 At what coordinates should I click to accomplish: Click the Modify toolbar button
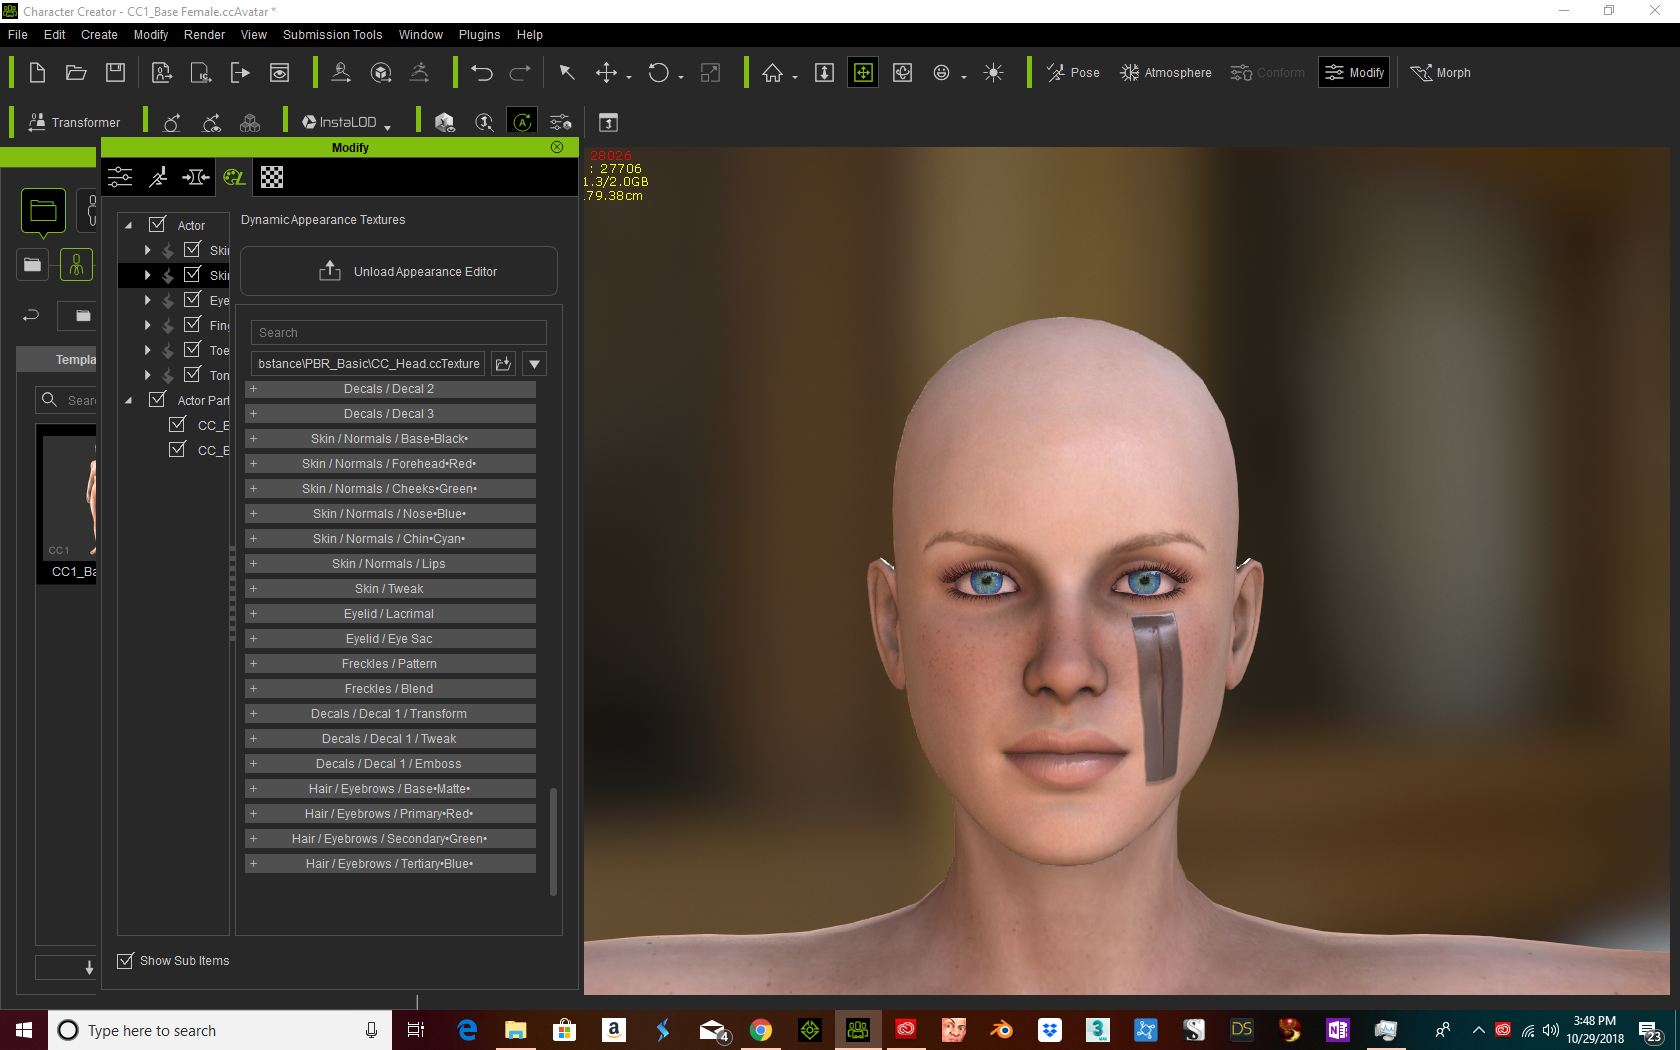tap(1354, 73)
